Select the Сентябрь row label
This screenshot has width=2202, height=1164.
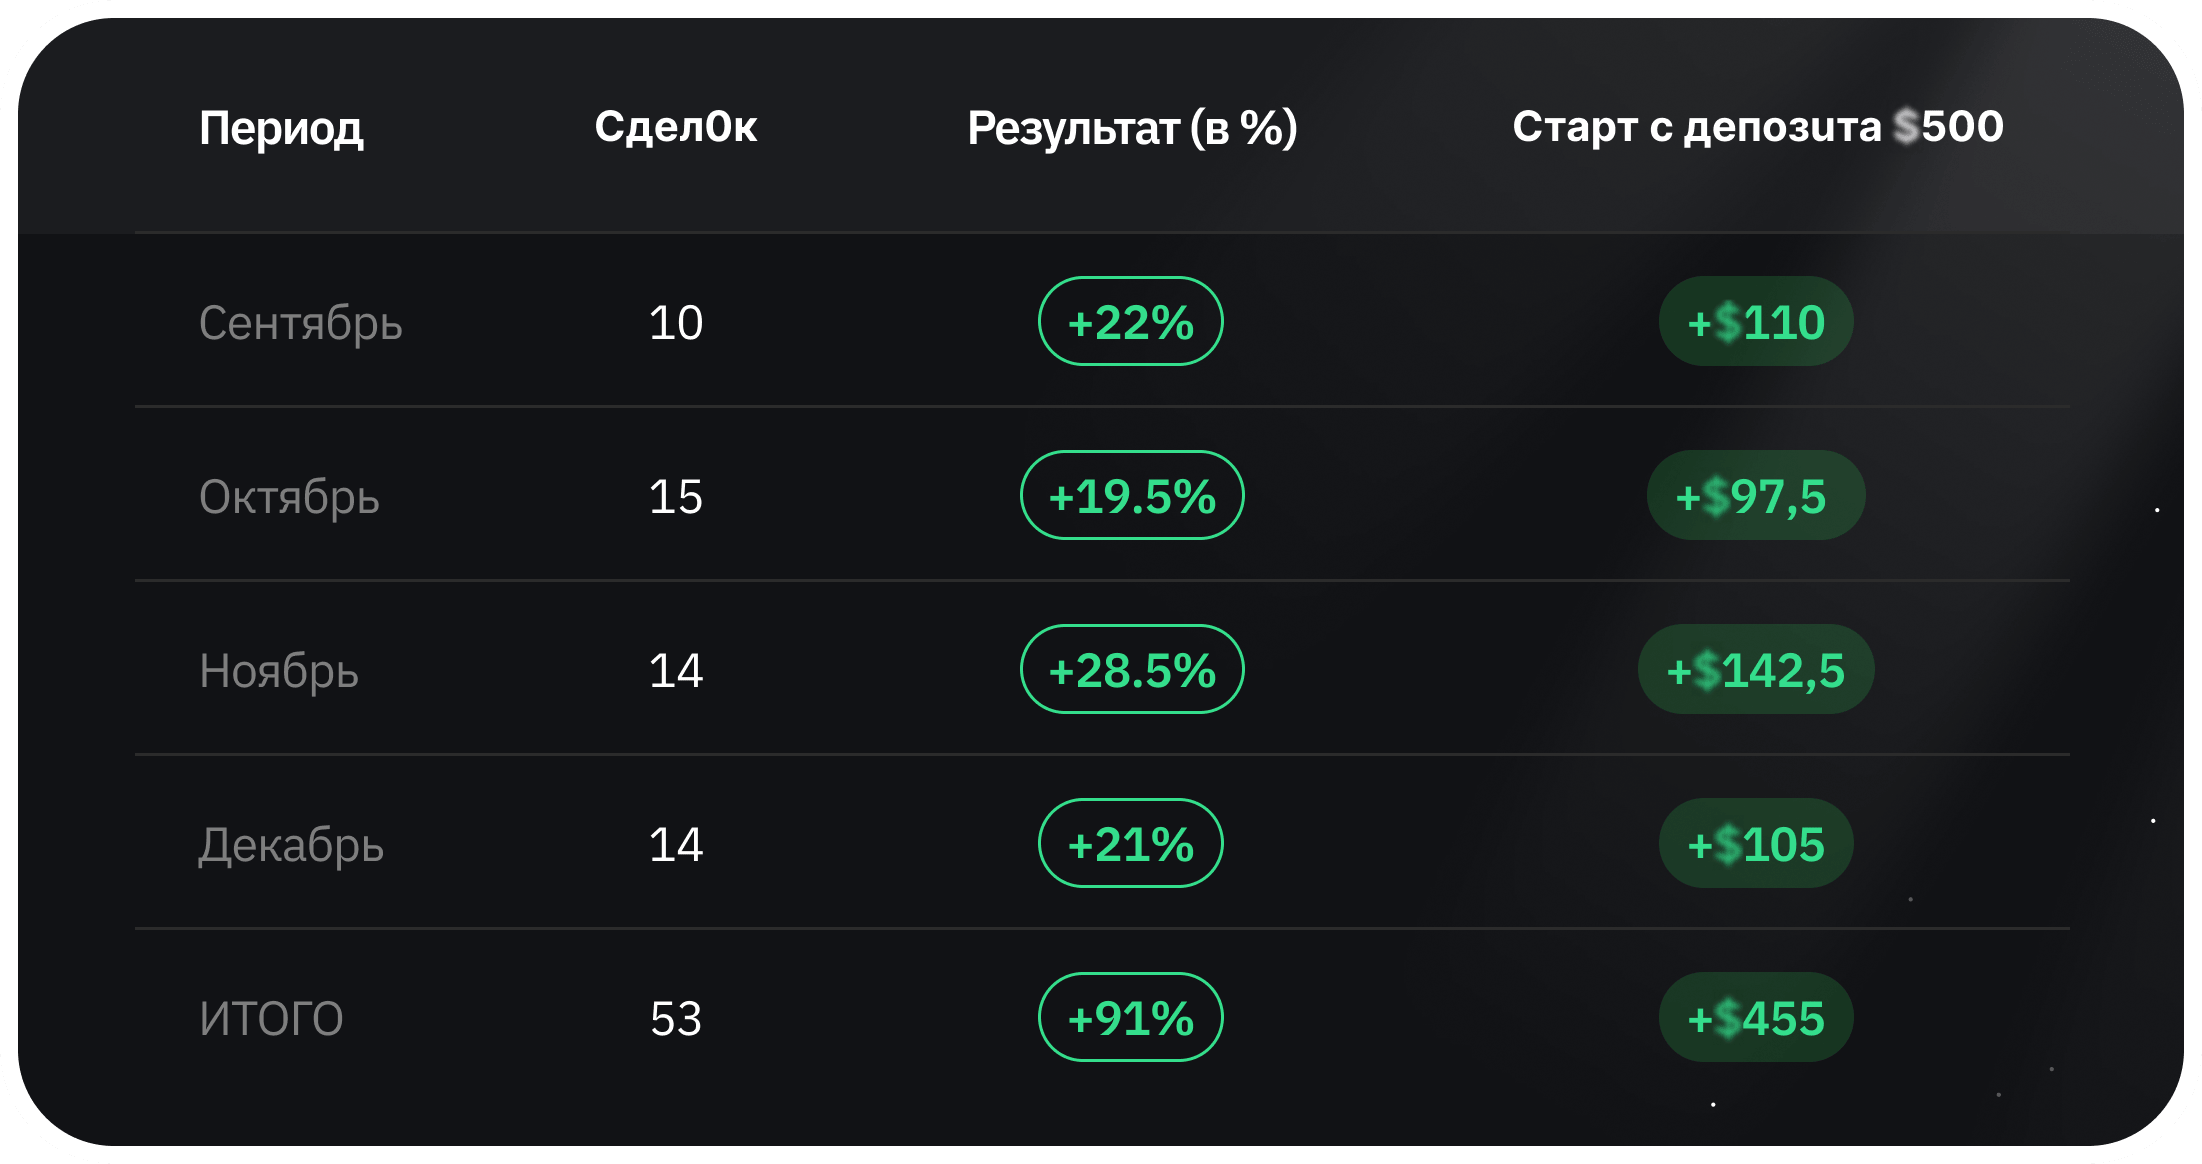pyautogui.click(x=300, y=323)
